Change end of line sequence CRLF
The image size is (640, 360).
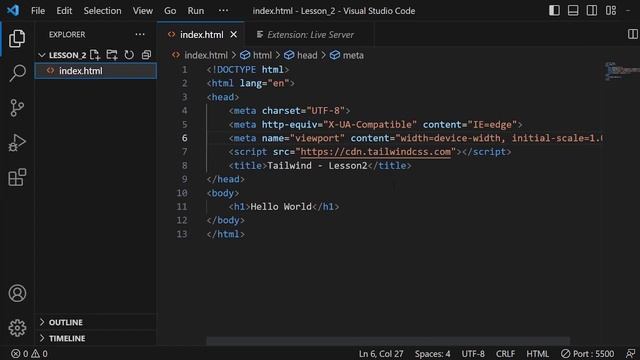tap(505, 353)
